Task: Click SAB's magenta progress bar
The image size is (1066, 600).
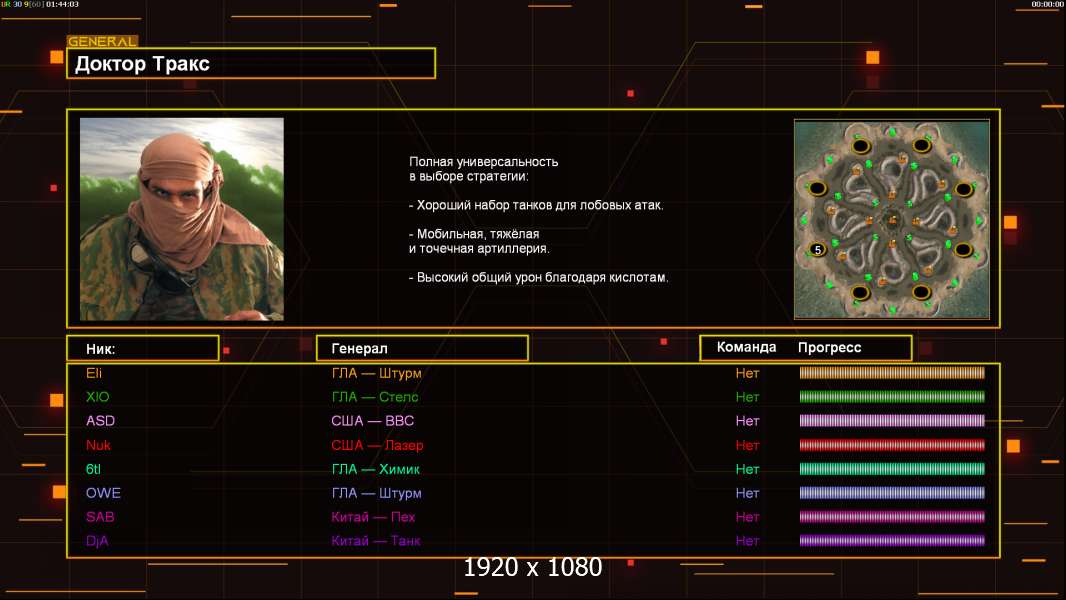Action: 892,517
